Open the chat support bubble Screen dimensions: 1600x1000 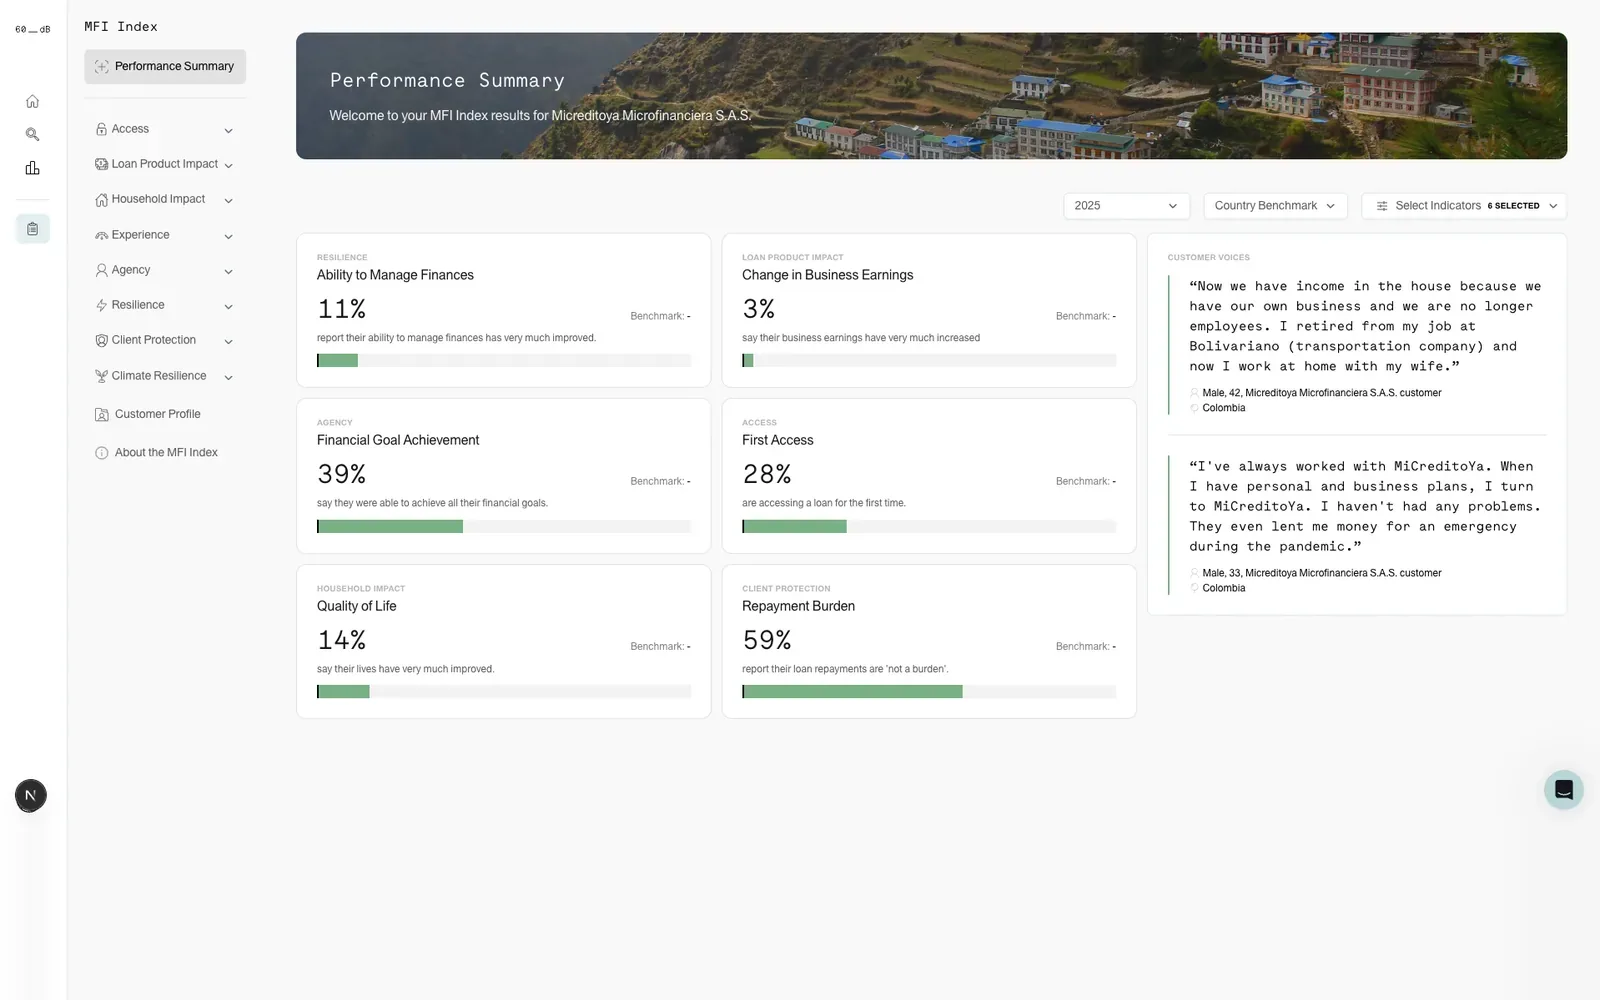(x=1563, y=790)
